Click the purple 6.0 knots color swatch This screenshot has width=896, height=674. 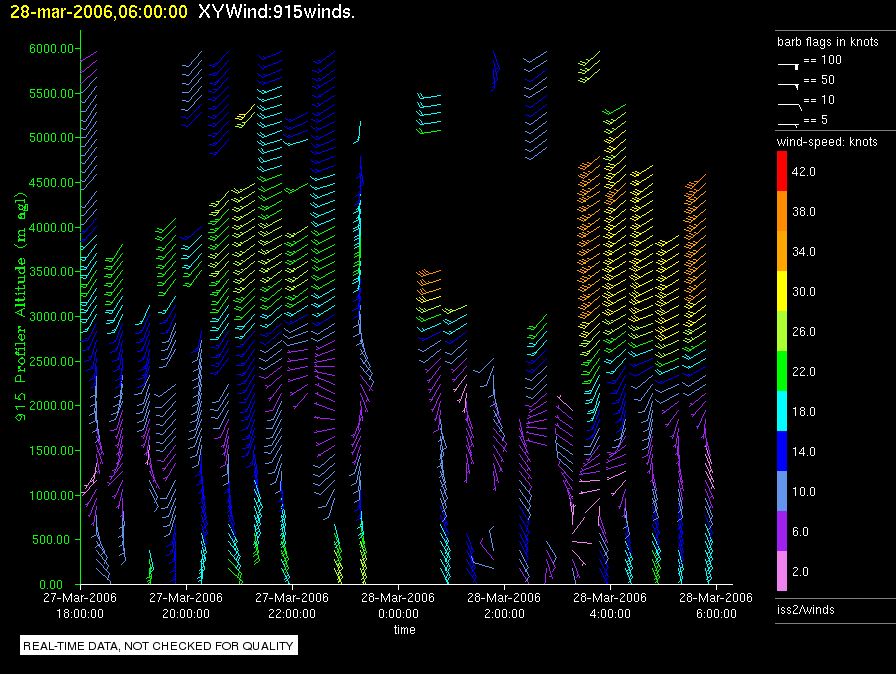[x=782, y=532]
